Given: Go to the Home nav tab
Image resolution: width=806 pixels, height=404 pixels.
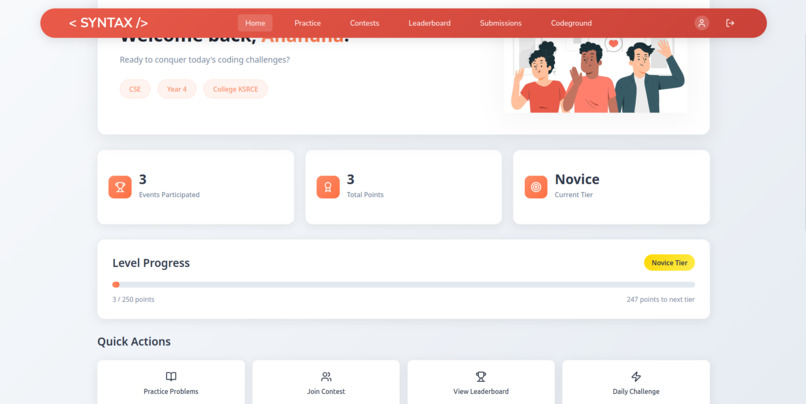Looking at the screenshot, I should coord(255,23).
